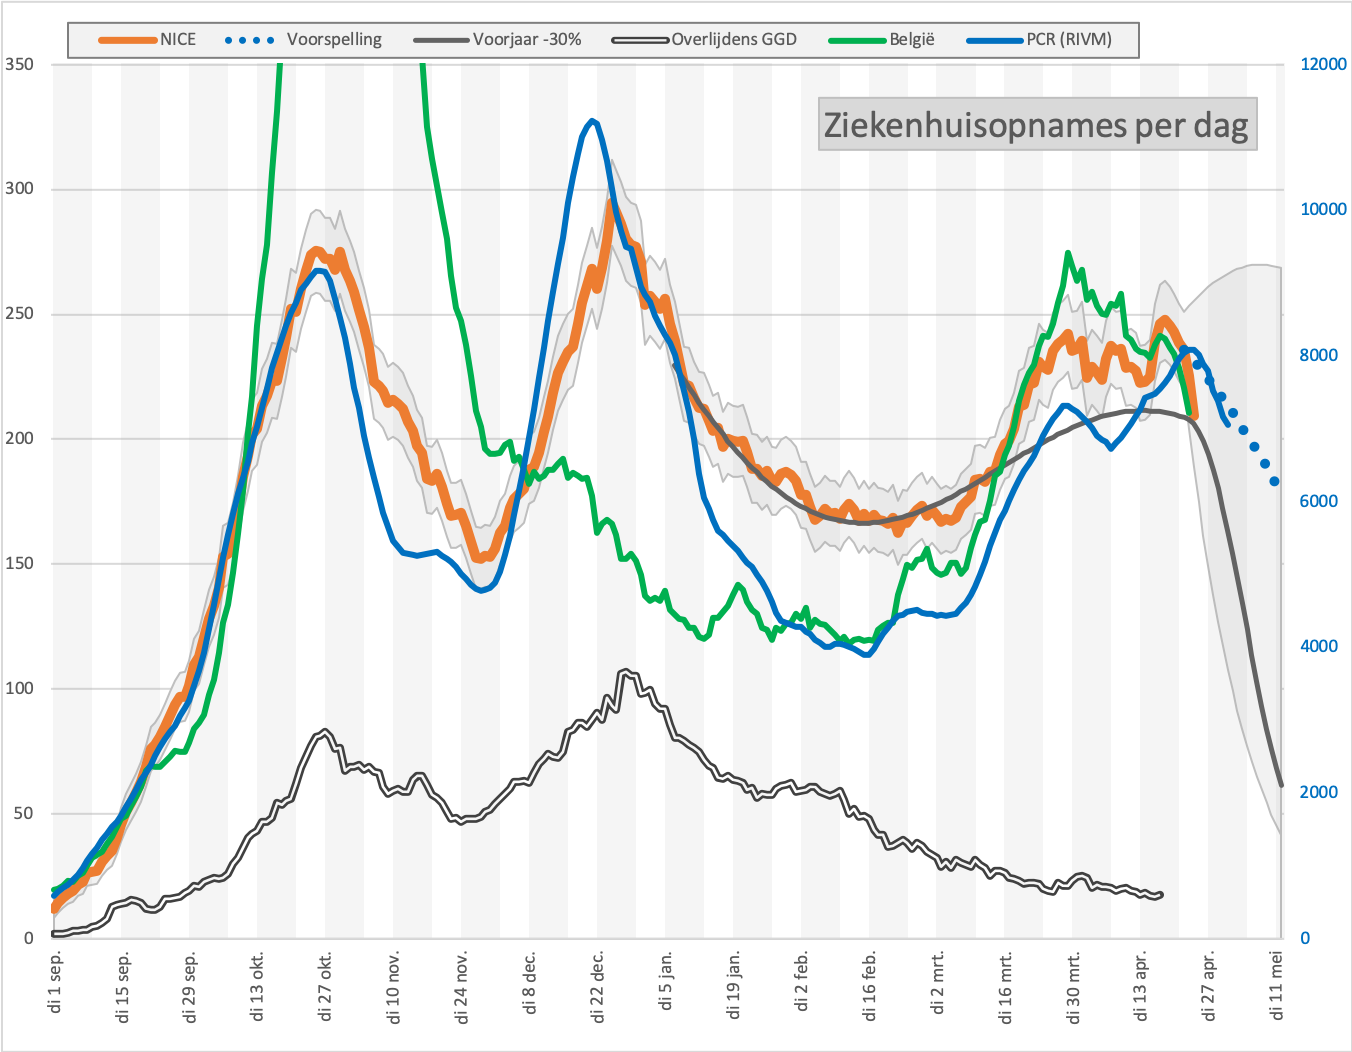Click the green België legend swatch
The height and width of the screenshot is (1052, 1352).
(857, 40)
